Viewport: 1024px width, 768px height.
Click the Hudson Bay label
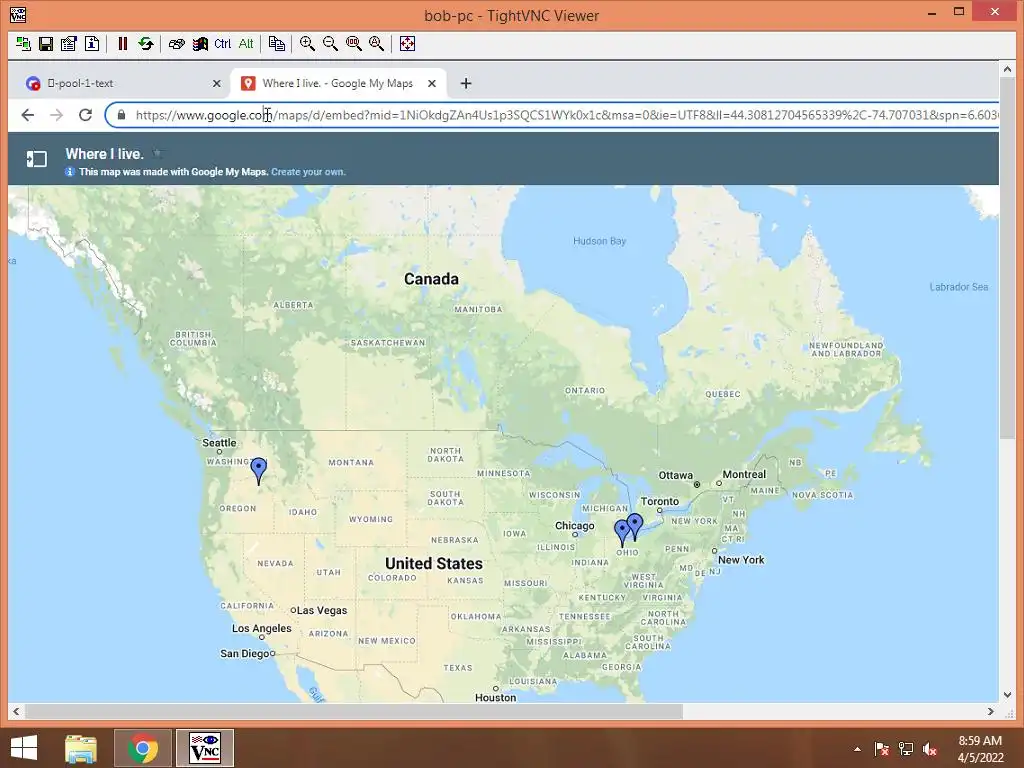point(600,241)
